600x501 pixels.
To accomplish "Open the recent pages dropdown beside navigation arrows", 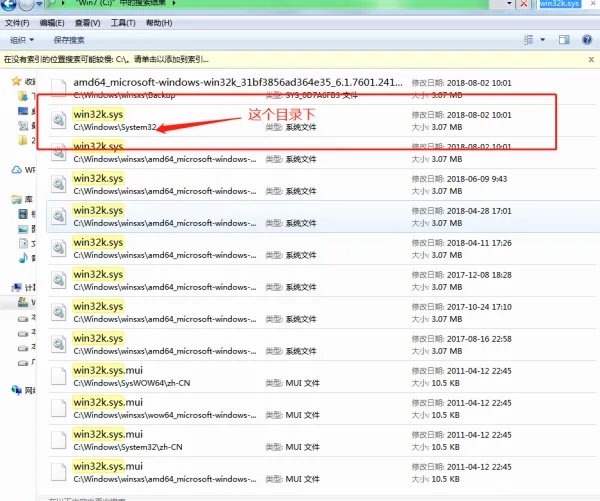I will 39,4.
